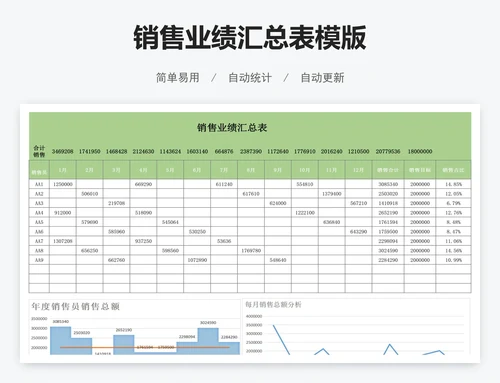This screenshot has height=383, width=500.
Task: Select AA6 December value 643290
Action: tap(359, 231)
